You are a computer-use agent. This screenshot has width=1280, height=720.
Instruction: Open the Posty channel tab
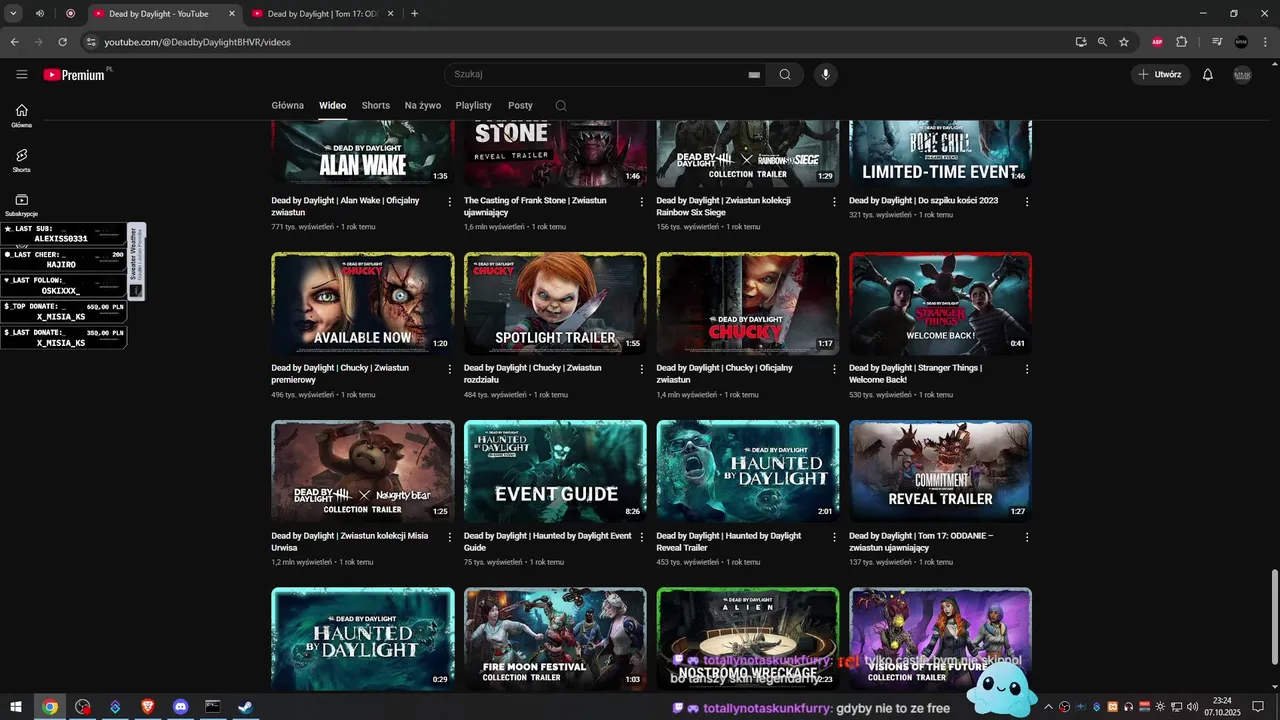[520, 105]
